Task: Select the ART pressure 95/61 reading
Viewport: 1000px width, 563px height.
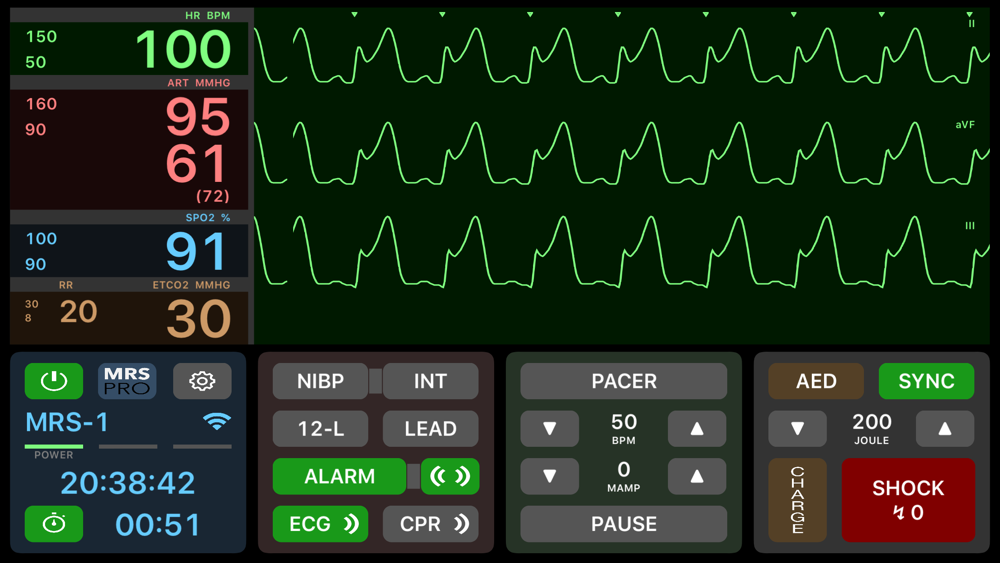Action: tap(198, 140)
